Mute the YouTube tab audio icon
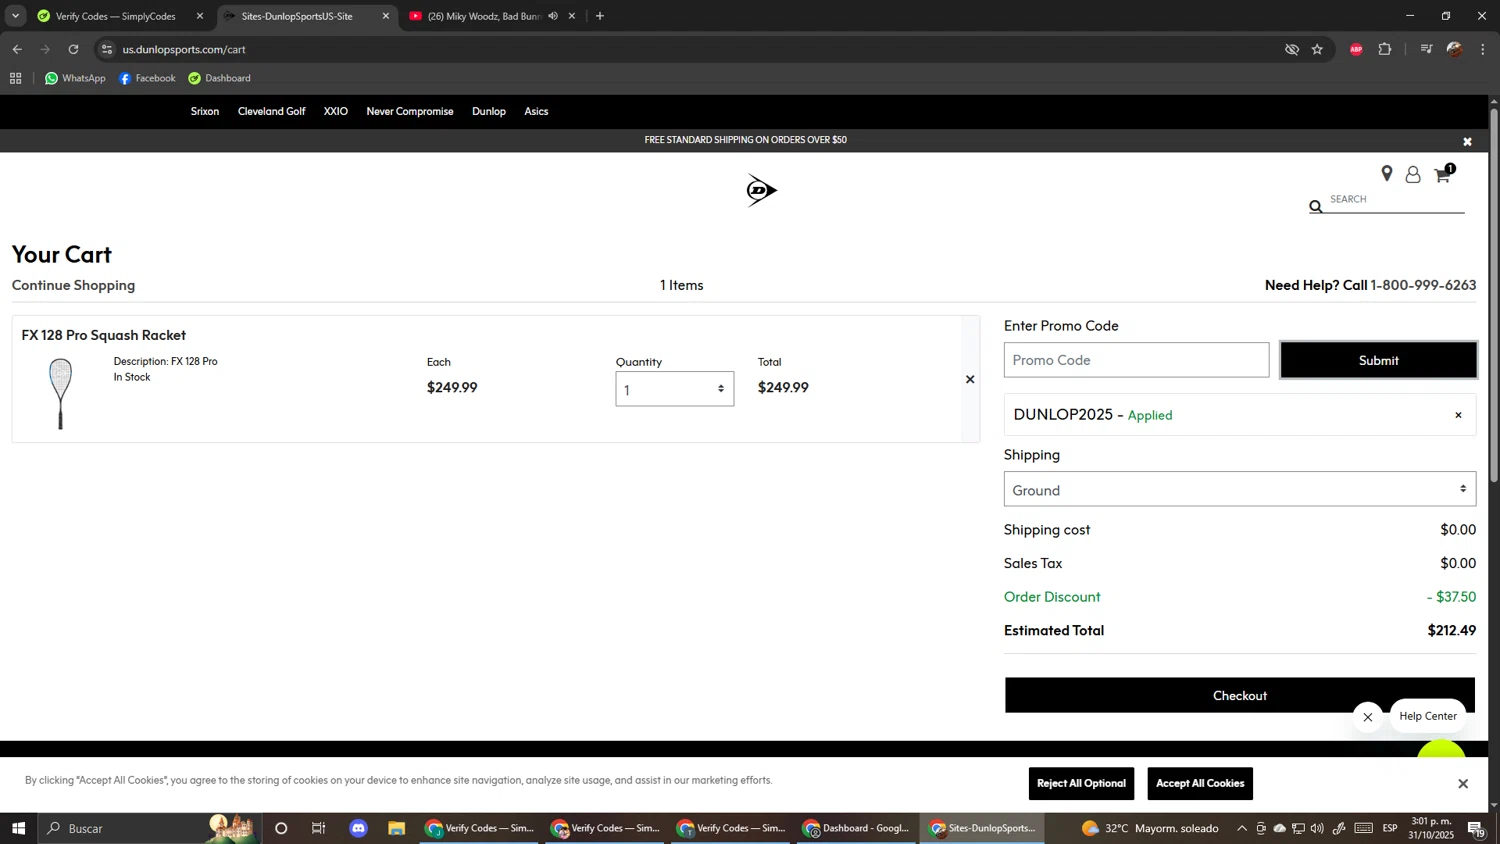This screenshot has height=844, width=1500. tap(553, 16)
